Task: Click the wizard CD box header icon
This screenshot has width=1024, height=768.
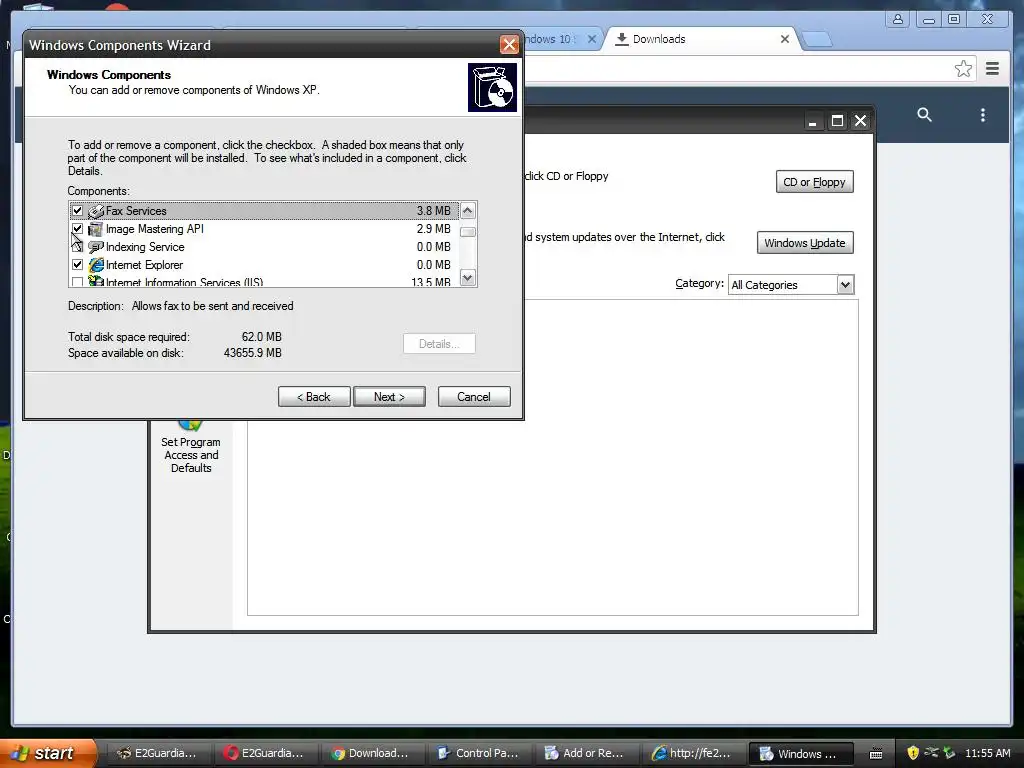Action: tap(492, 87)
